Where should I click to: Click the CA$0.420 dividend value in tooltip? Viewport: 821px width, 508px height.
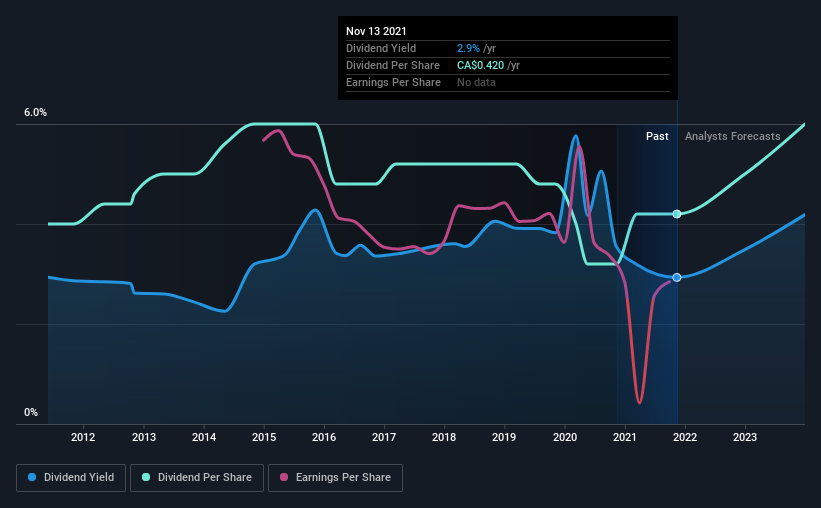481,65
